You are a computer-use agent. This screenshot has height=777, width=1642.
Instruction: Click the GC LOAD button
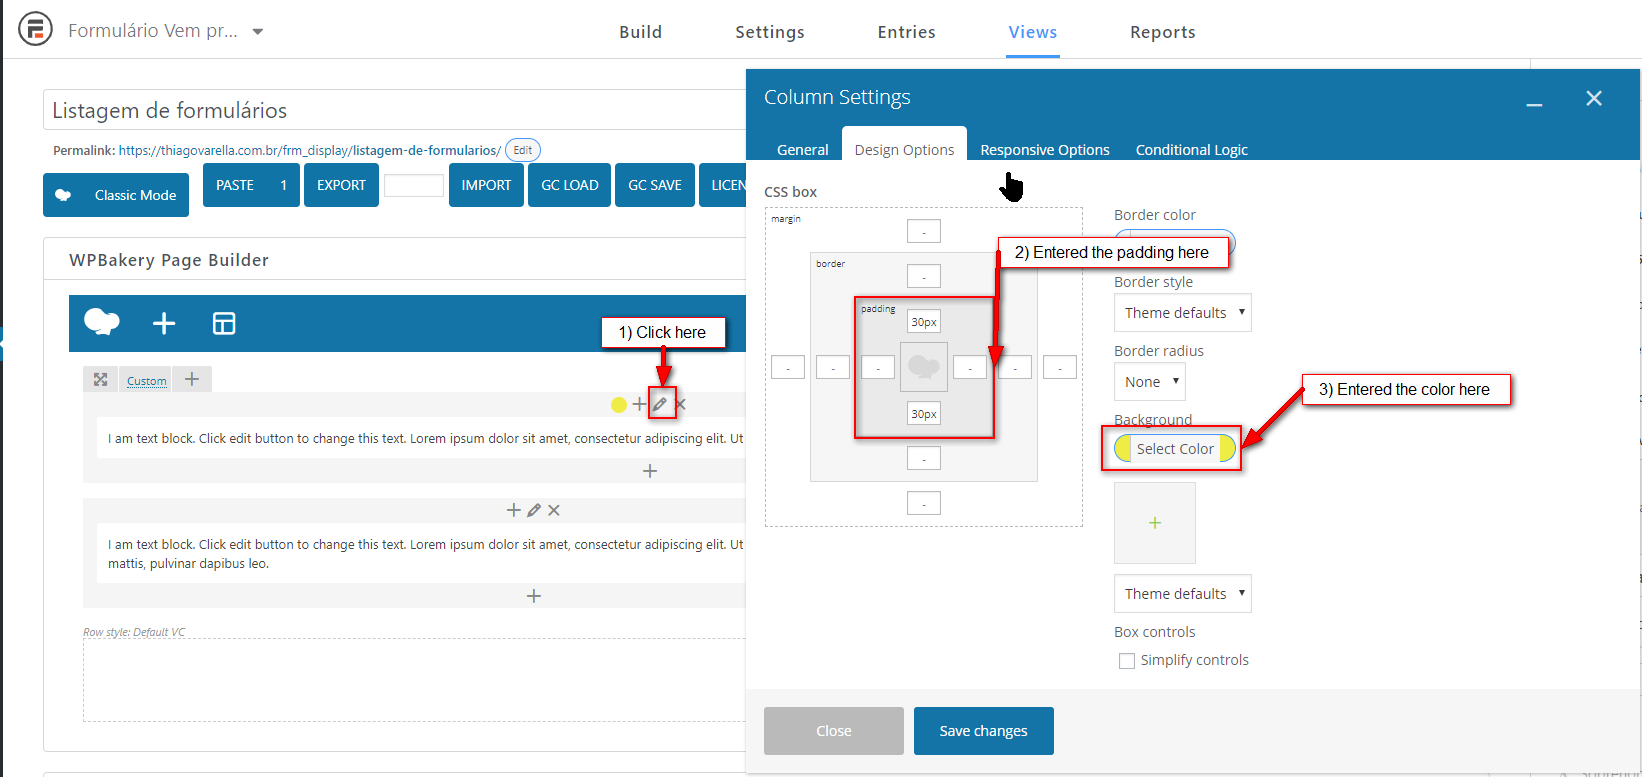(x=570, y=185)
